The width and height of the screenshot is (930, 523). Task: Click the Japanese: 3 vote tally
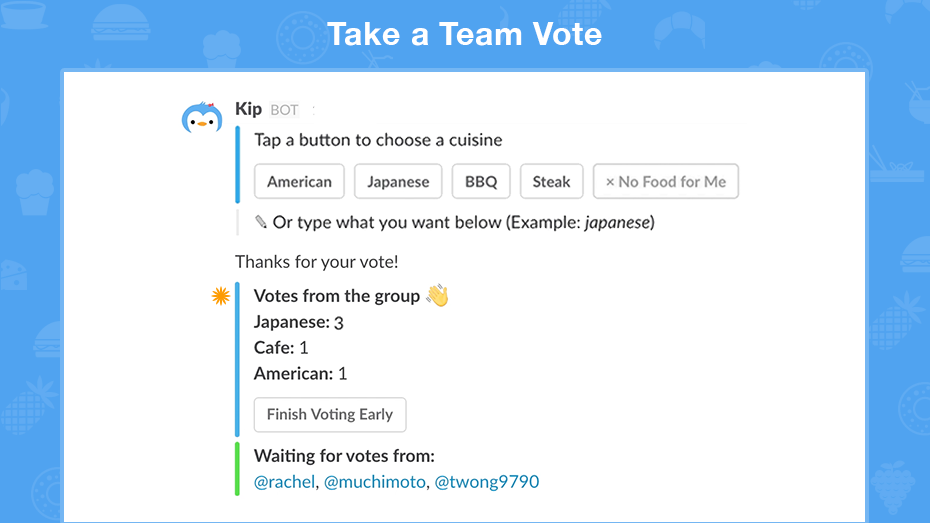point(298,322)
